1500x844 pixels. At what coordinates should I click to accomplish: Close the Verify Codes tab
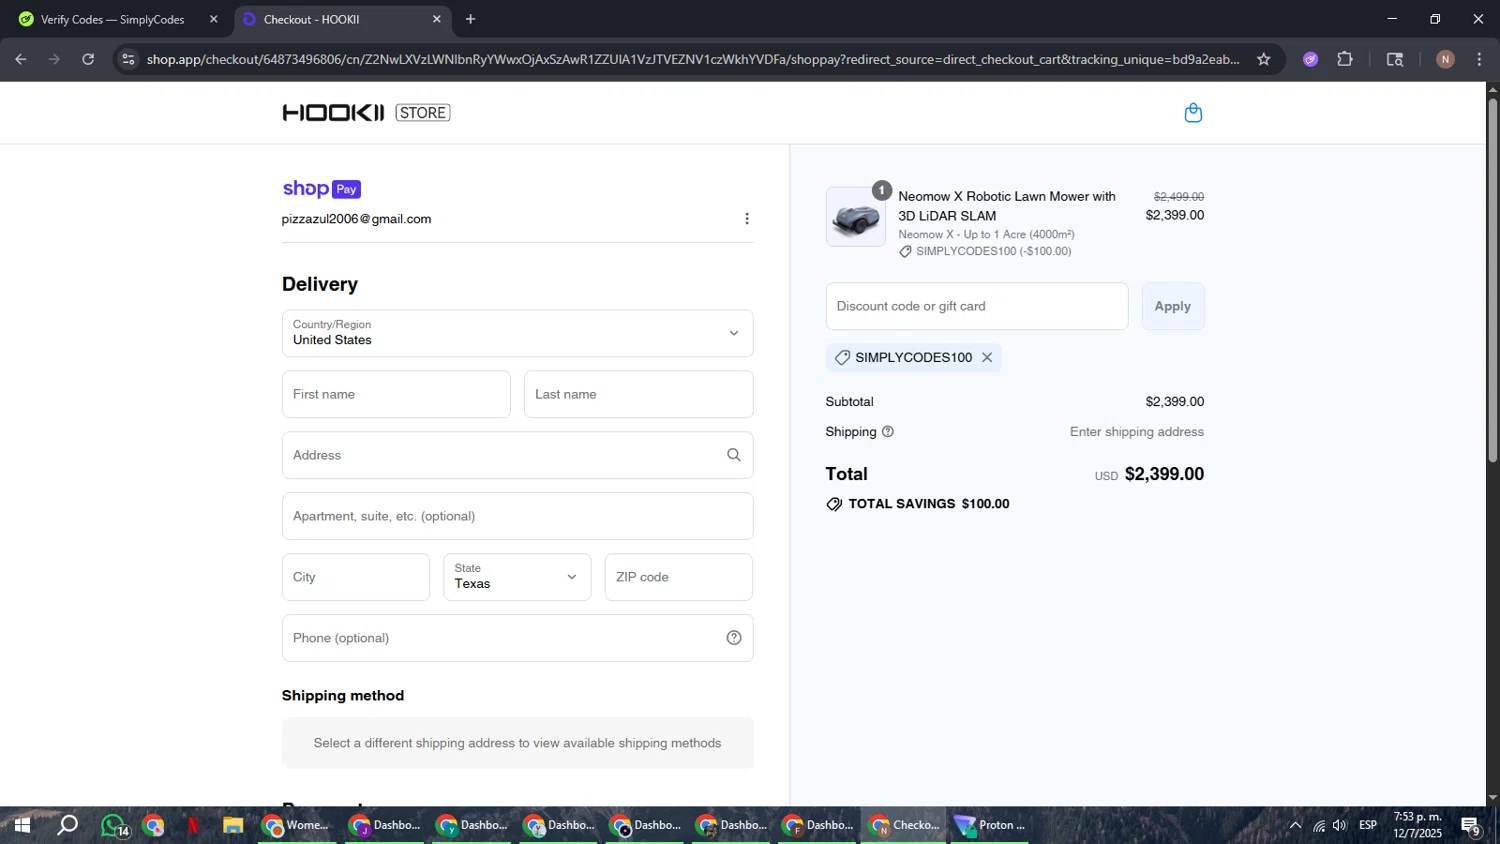[x=213, y=19]
